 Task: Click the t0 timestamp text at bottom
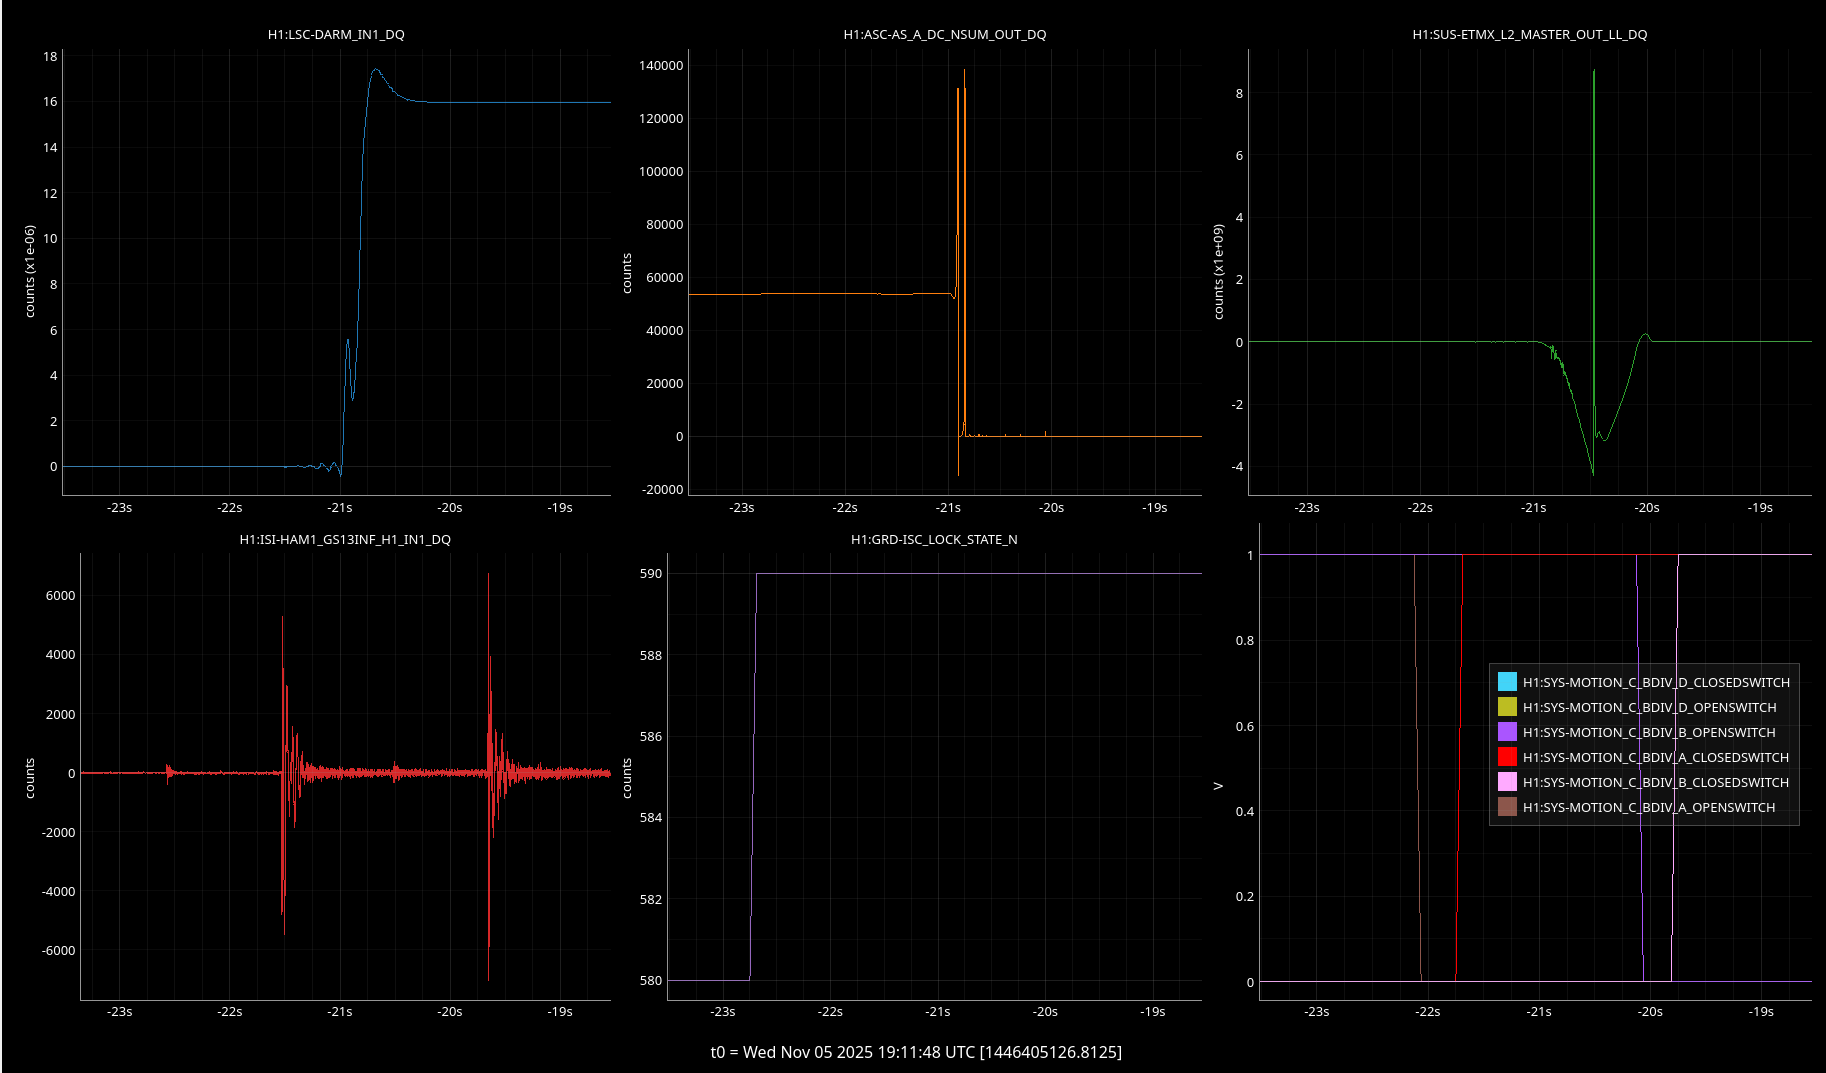pos(915,1052)
